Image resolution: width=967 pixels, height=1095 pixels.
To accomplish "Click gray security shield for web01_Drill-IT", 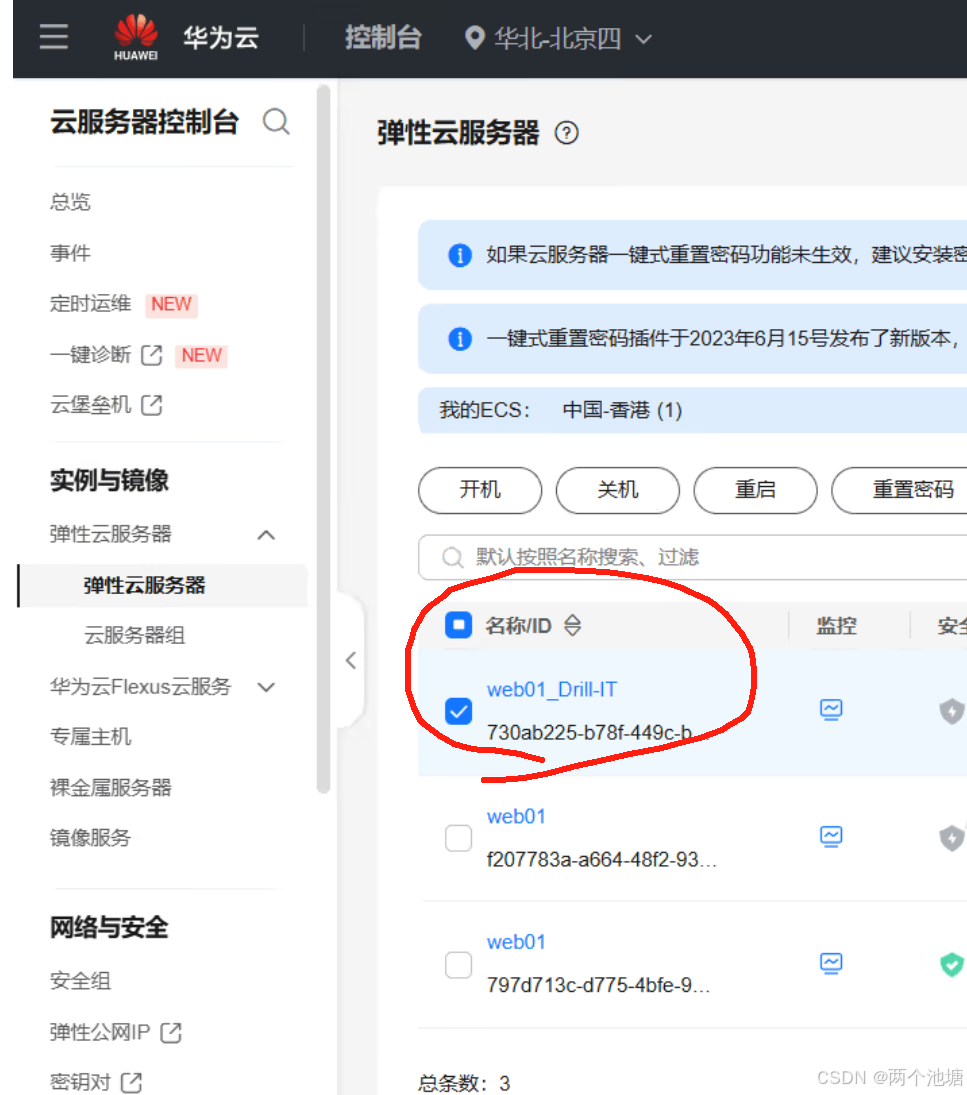I will (x=952, y=711).
